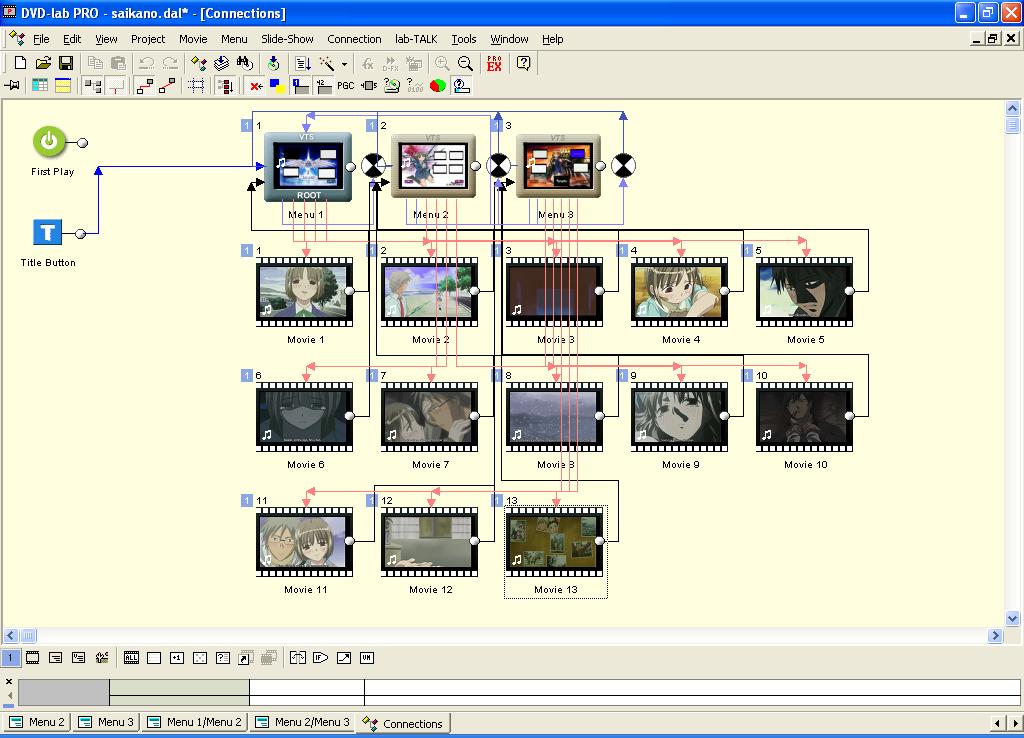1024x738 pixels.
Task: Select the blue Title Button icon
Action: point(48,233)
